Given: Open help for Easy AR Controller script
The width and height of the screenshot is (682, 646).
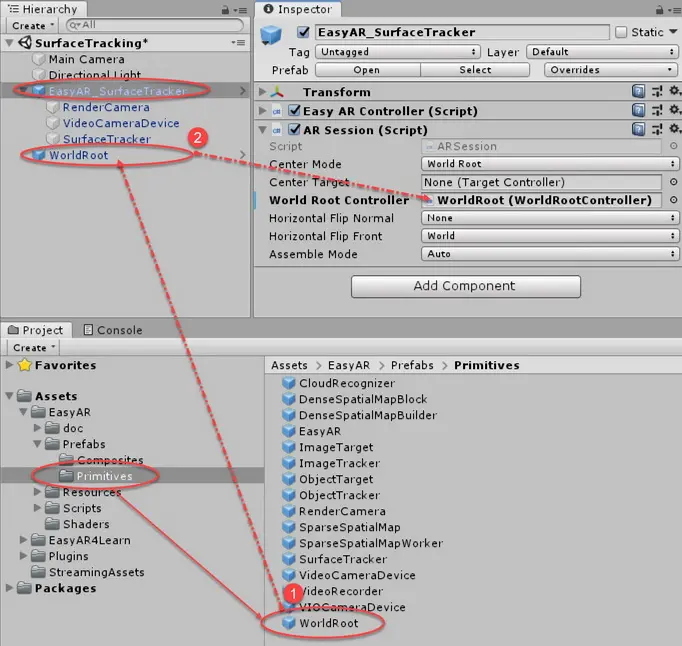Looking at the screenshot, I should (638, 110).
